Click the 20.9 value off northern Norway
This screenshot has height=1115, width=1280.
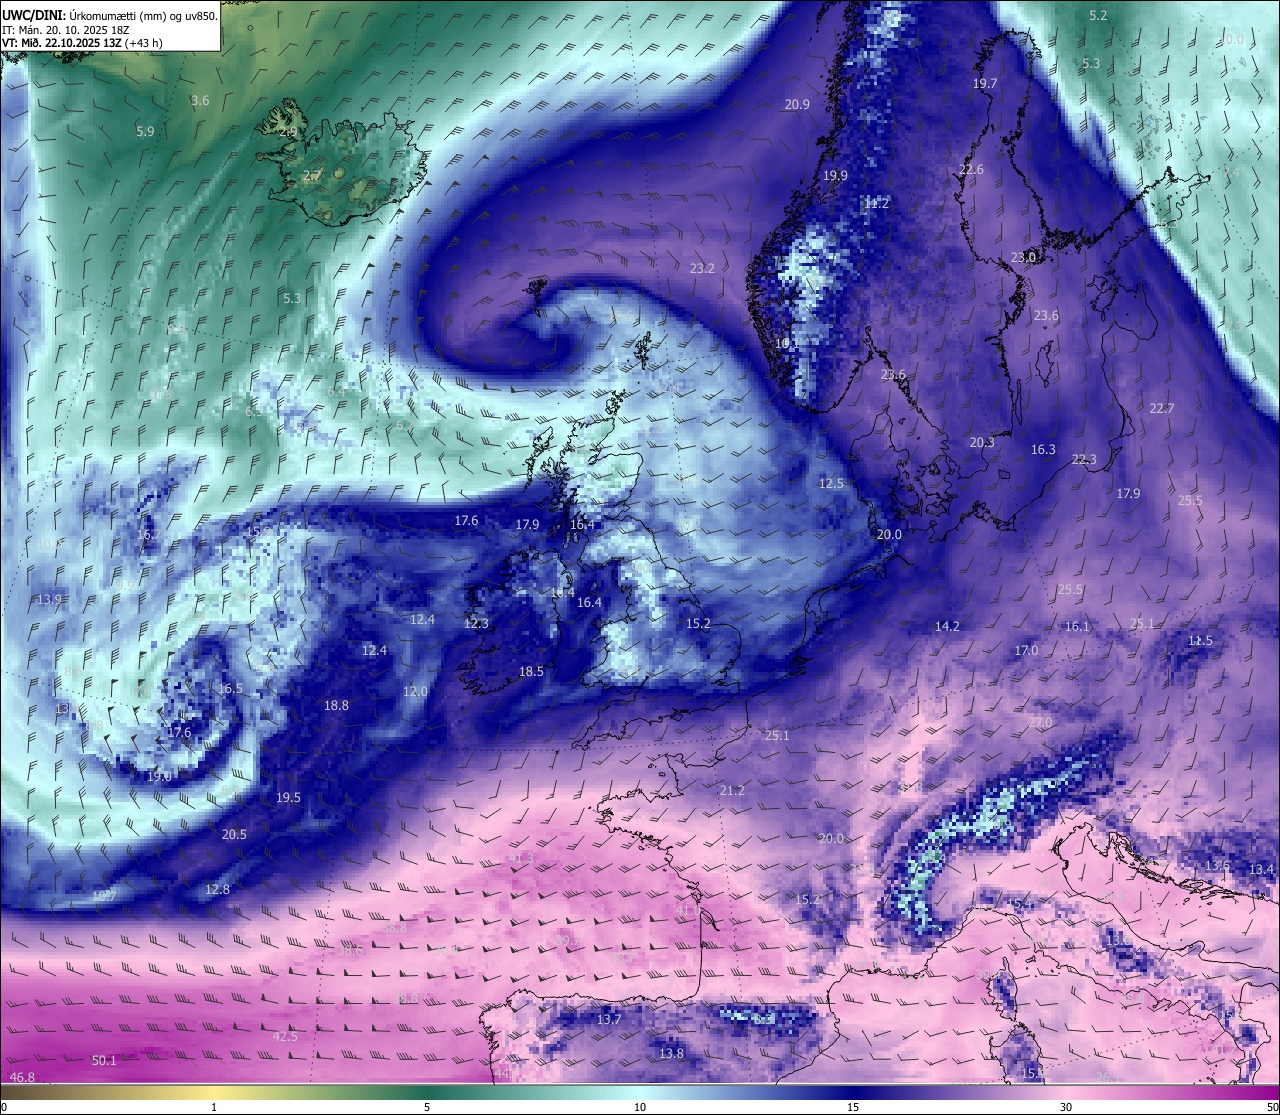(x=797, y=104)
